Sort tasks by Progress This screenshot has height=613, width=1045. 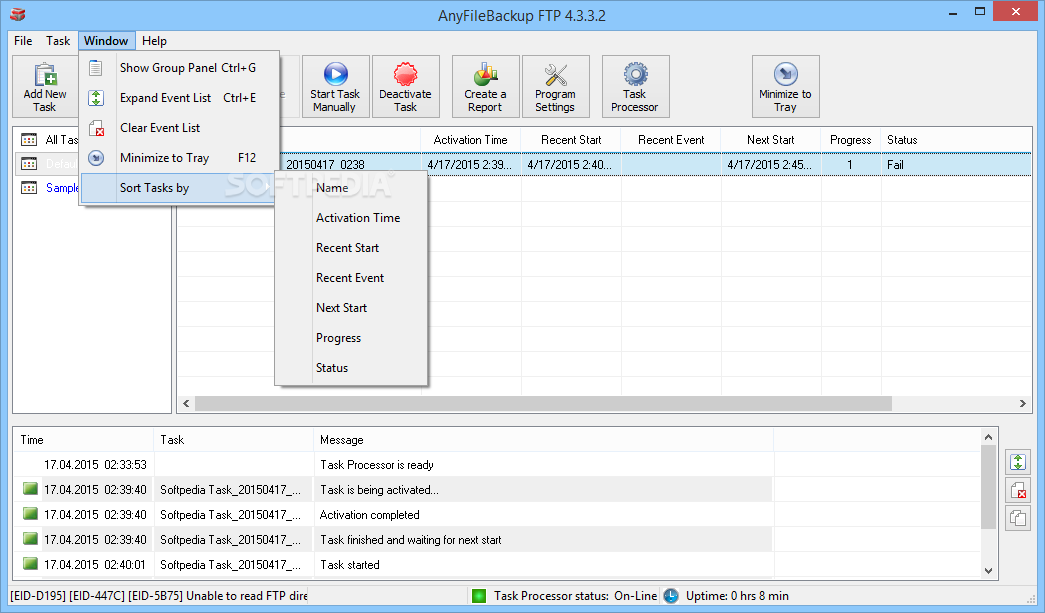point(351,338)
